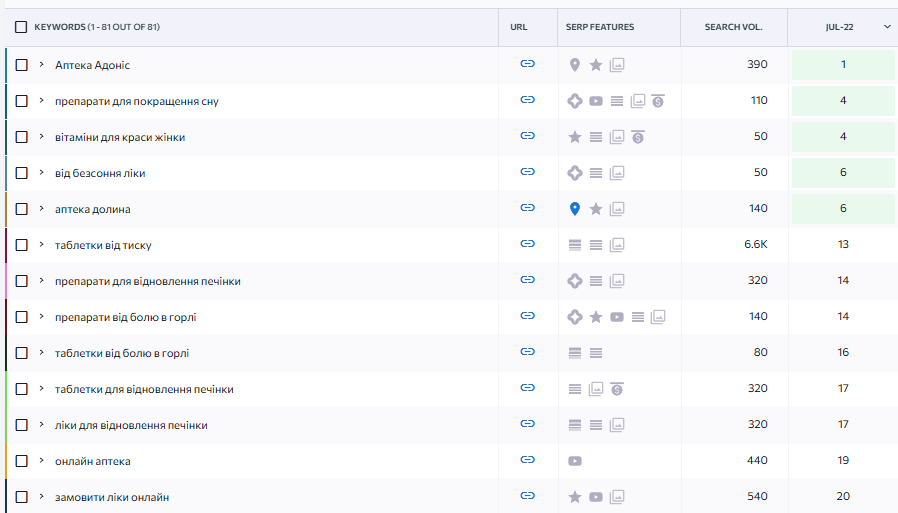
Task: Click knowledge icon for від безсоння ліки
Action: (575, 173)
